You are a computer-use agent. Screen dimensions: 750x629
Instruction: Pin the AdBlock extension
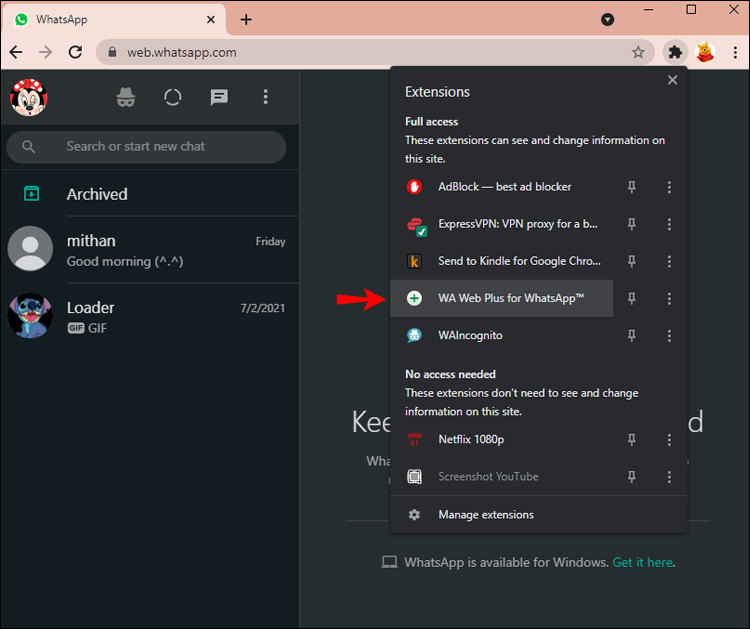coord(631,187)
